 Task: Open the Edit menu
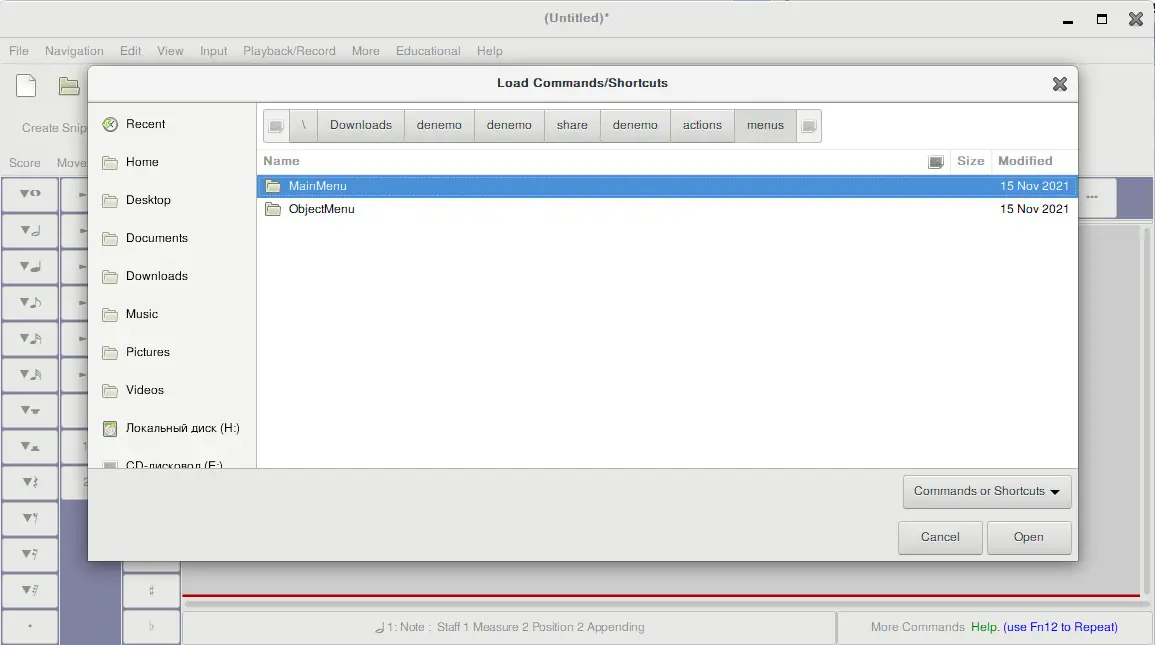pyautogui.click(x=130, y=51)
